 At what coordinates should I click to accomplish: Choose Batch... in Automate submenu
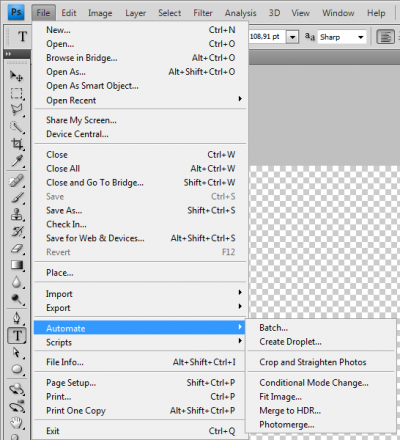(x=321, y=328)
